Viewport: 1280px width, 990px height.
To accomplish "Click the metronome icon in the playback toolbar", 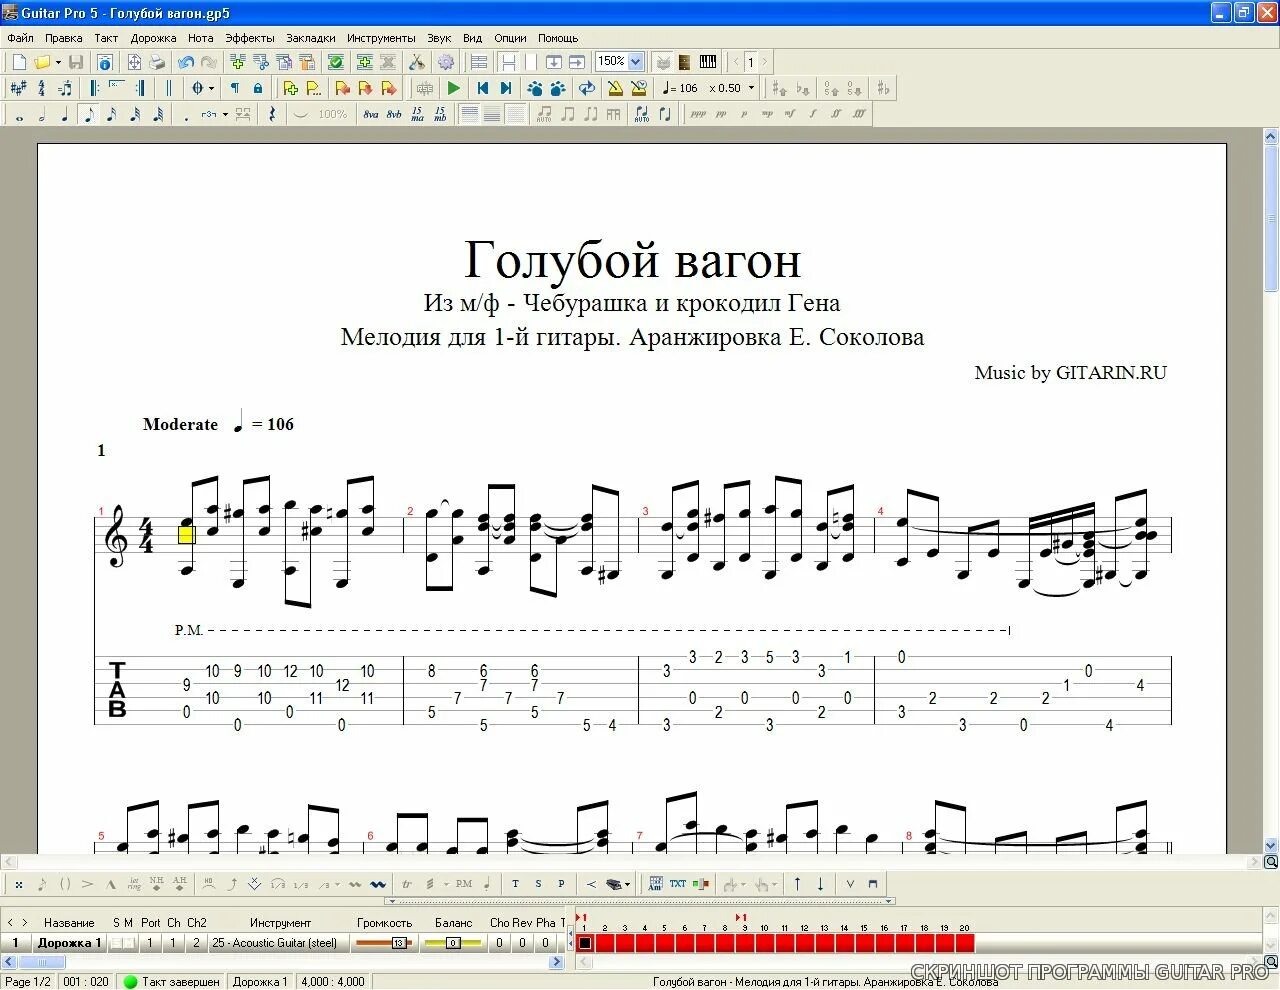I will 616,88.
